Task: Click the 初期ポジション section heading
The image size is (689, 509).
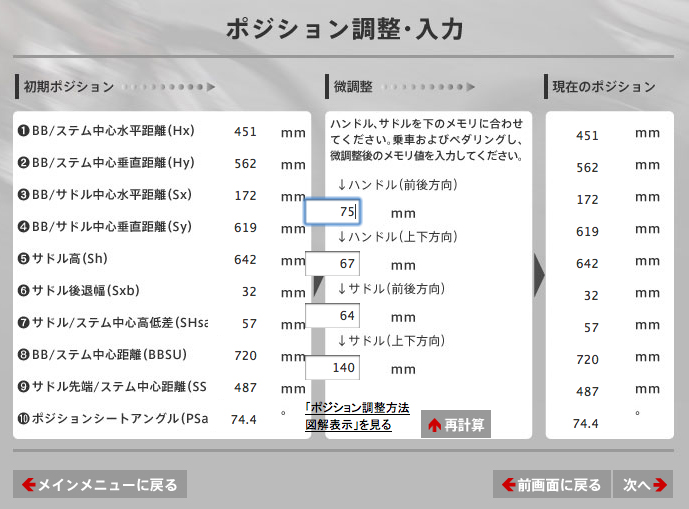Action: 69,87
